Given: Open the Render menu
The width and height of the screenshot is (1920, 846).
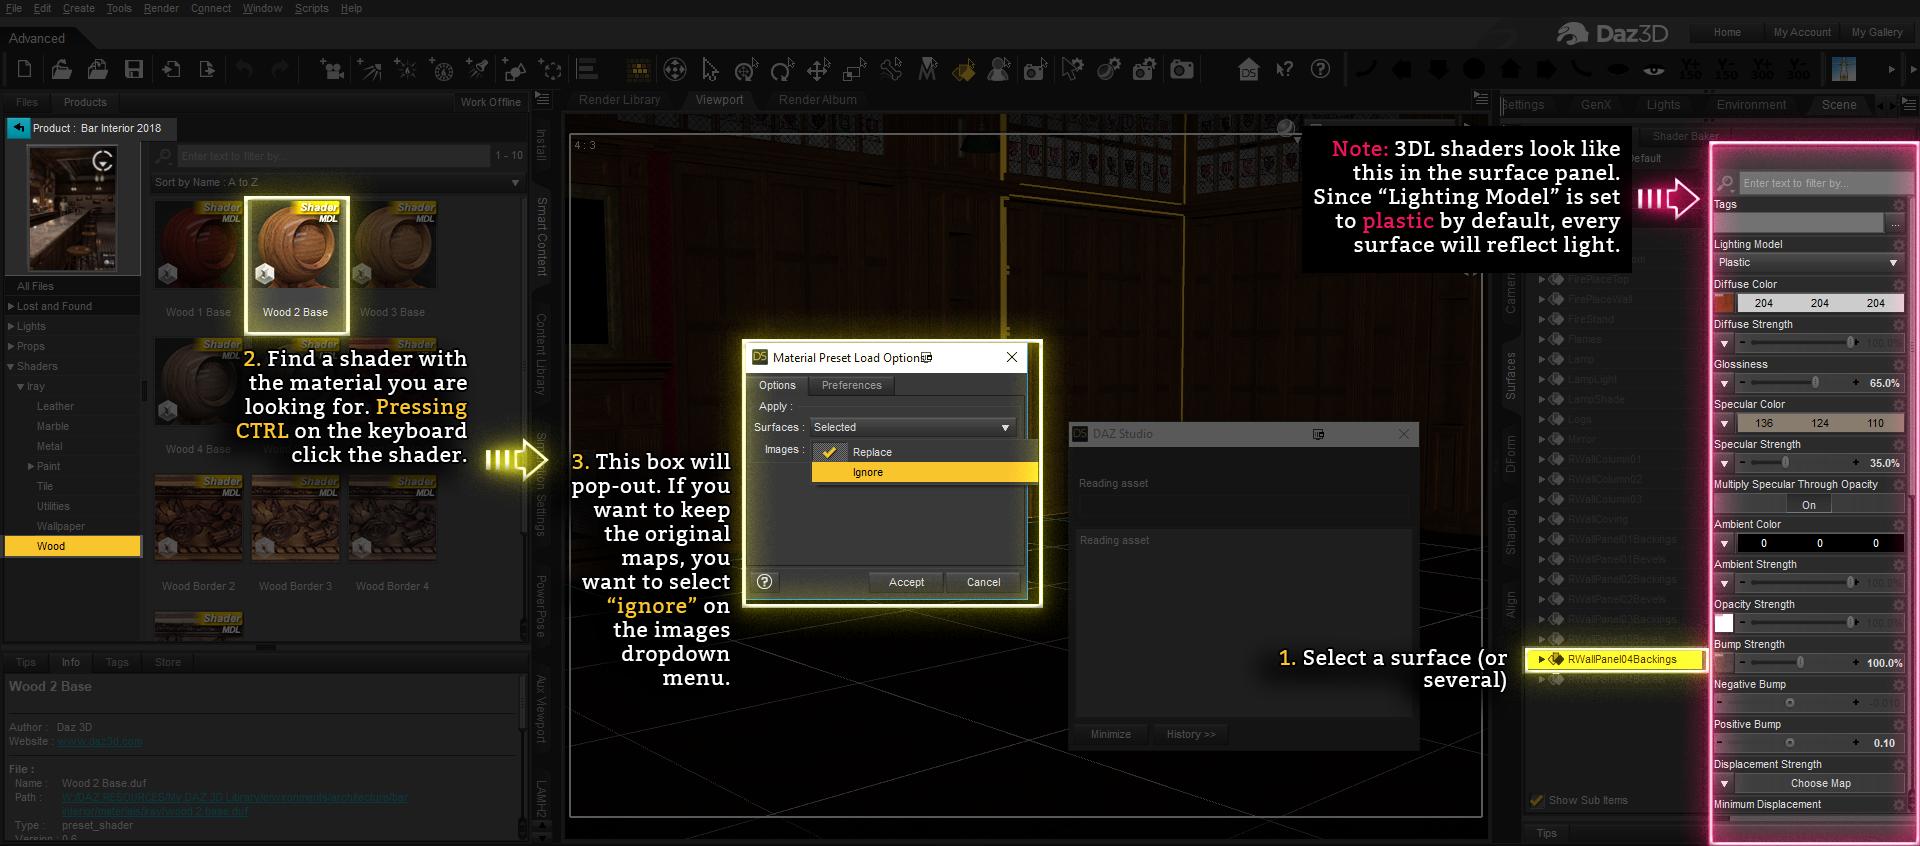Looking at the screenshot, I should pos(161,8).
